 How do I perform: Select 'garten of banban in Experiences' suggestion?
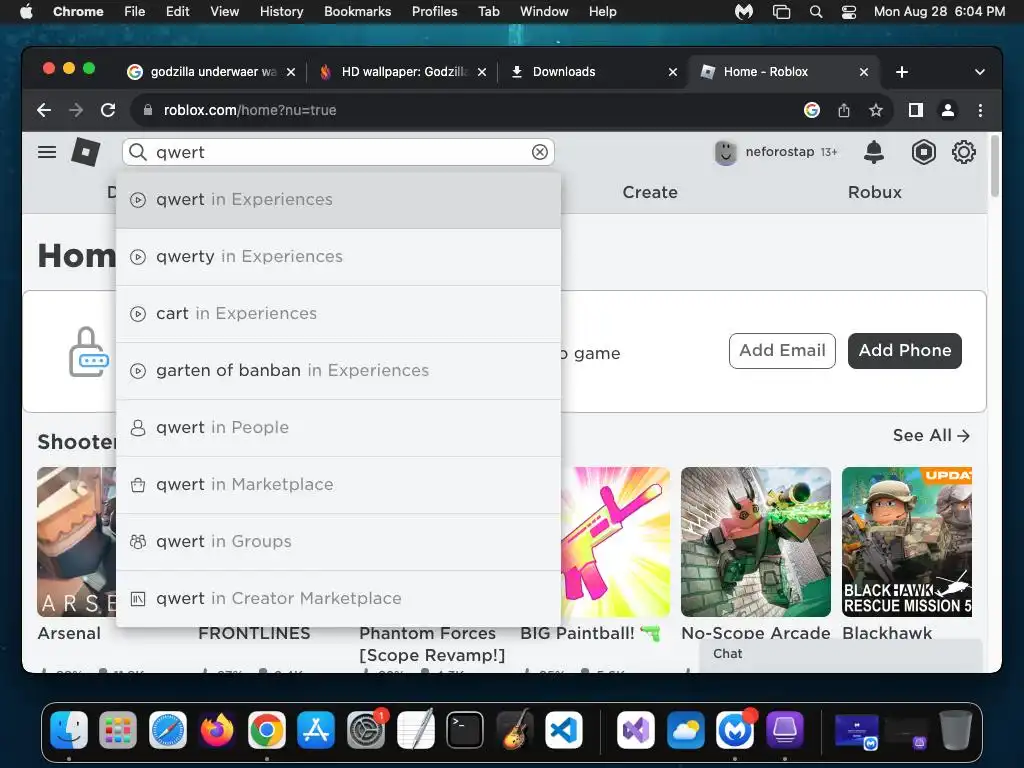pyautogui.click(x=338, y=371)
